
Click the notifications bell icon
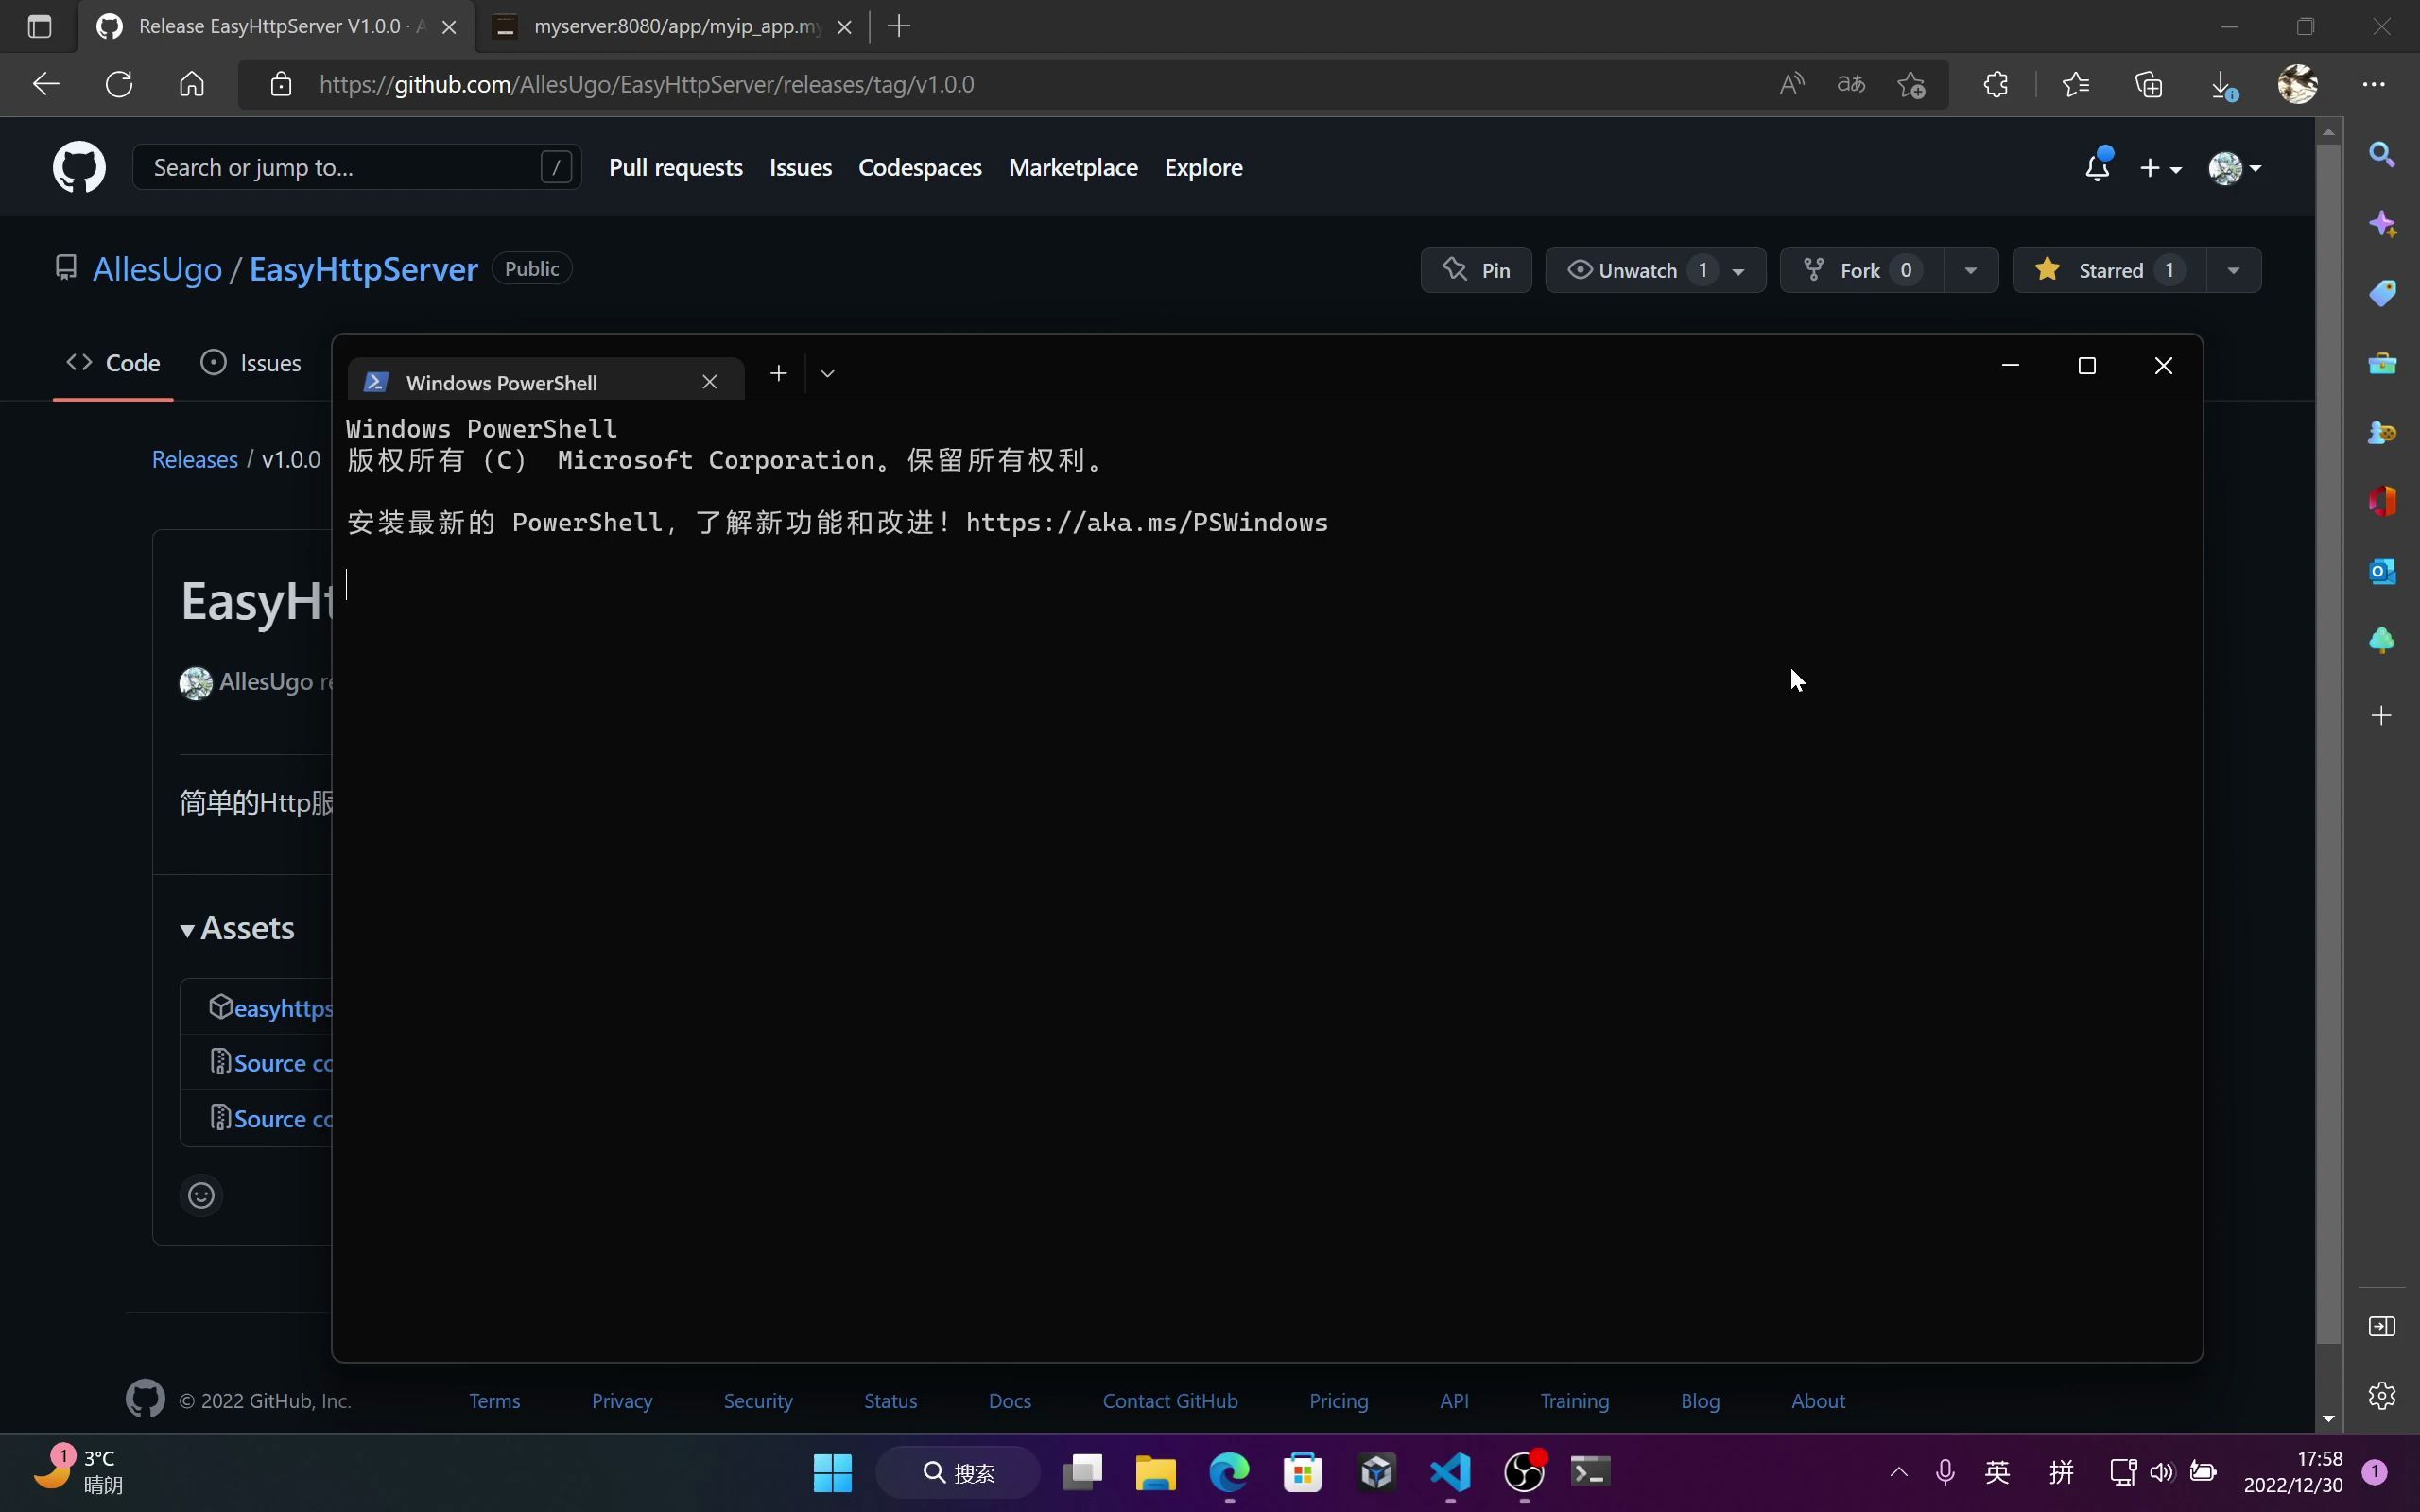tap(2096, 167)
